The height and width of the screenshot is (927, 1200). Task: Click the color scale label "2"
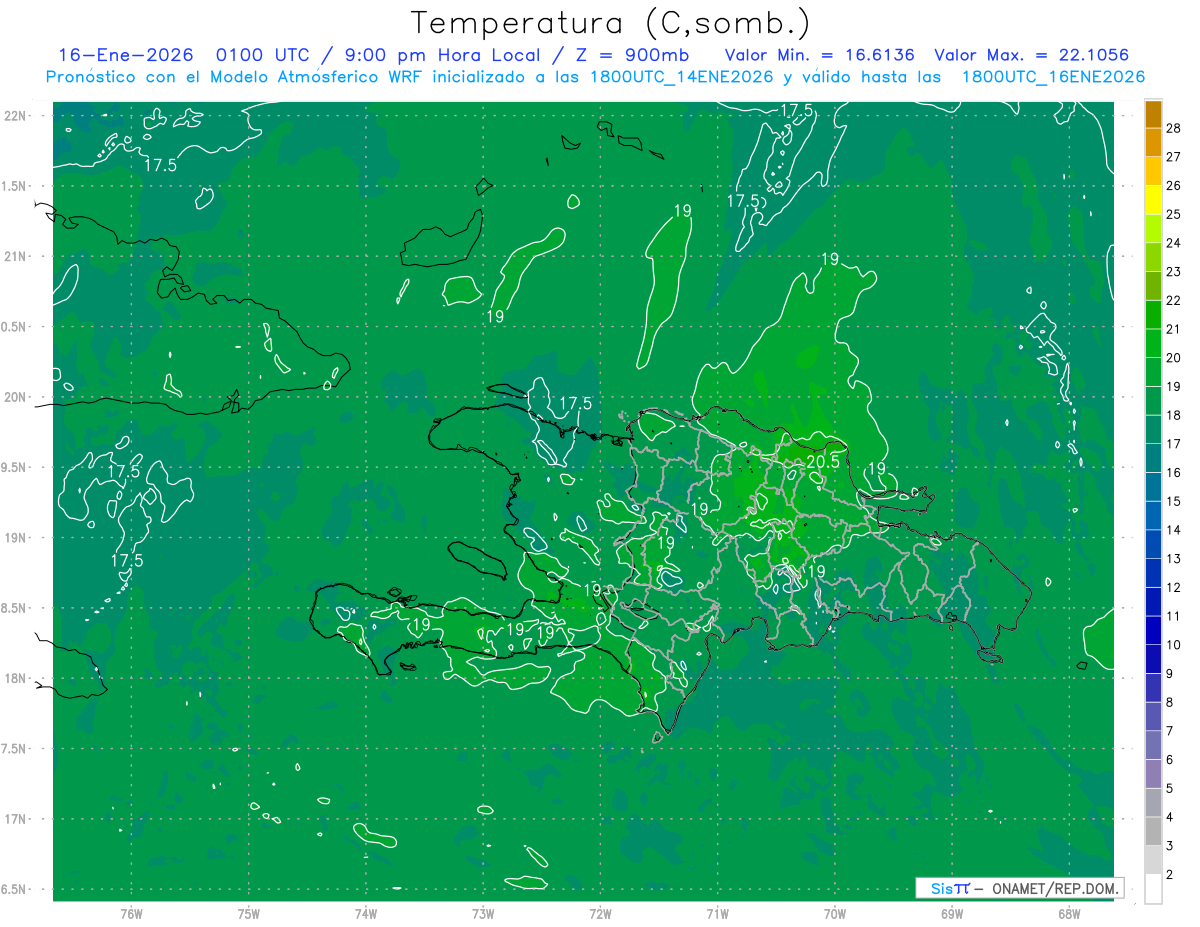pos(1170,875)
